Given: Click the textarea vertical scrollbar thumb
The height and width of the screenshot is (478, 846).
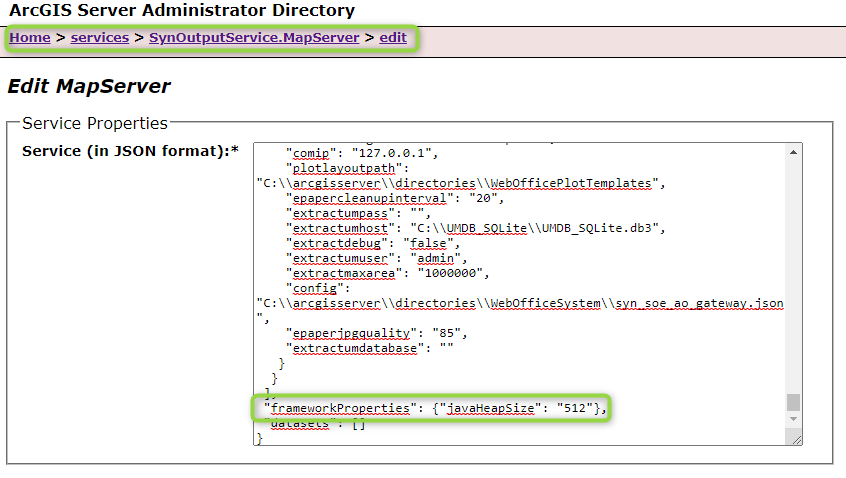Looking at the screenshot, I should 794,402.
